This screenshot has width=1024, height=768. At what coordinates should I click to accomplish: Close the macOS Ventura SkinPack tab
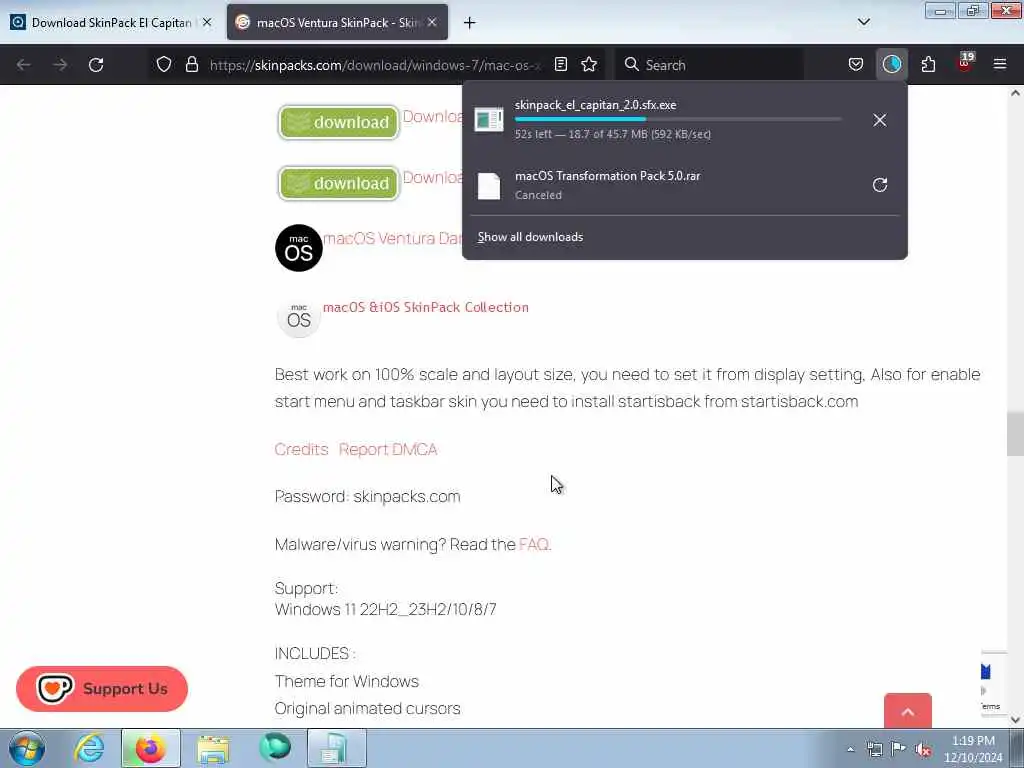pos(432,22)
